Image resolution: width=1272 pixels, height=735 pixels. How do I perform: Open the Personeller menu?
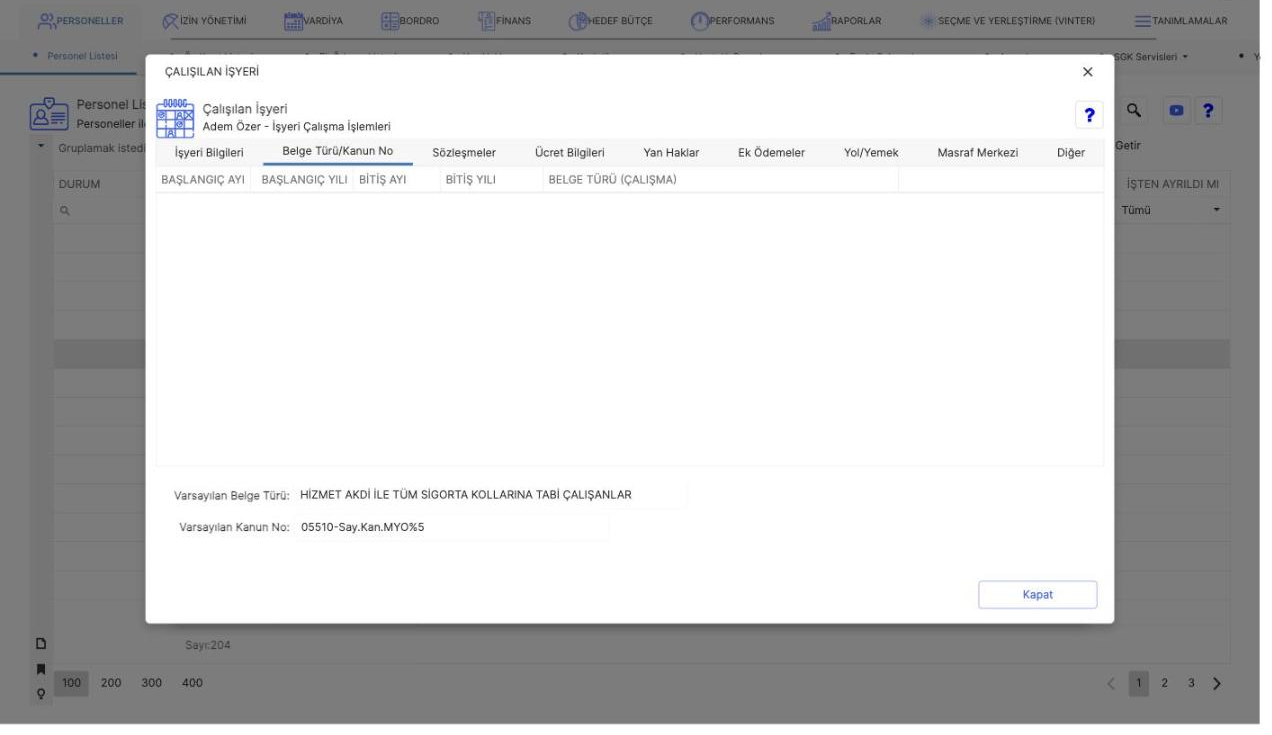(80, 21)
